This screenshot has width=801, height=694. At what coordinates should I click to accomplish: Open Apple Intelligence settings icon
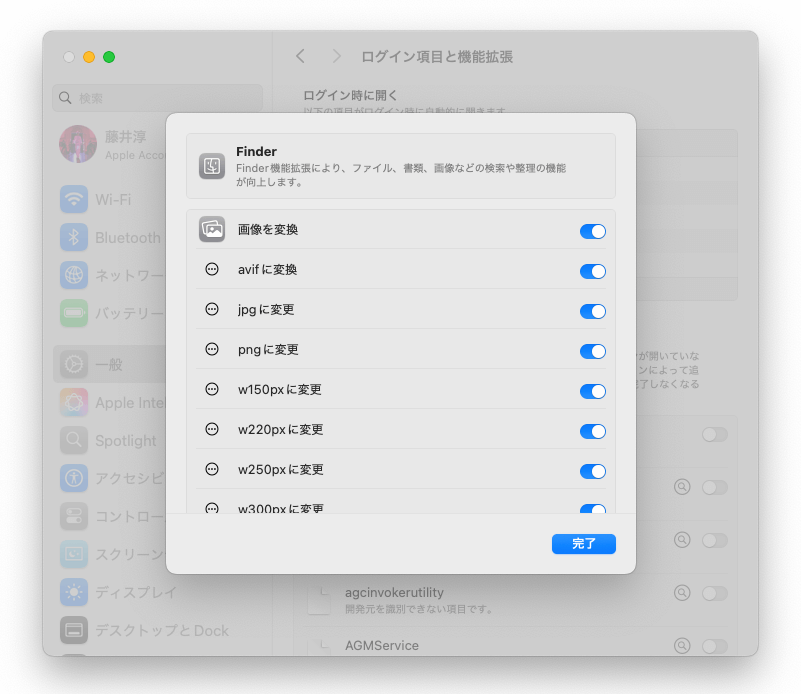pos(75,402)
